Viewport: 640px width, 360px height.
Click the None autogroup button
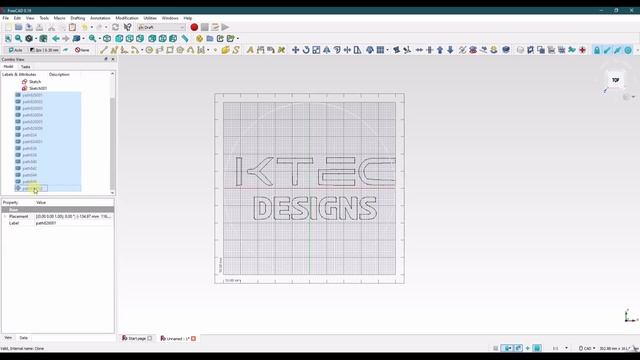[82, 50]
